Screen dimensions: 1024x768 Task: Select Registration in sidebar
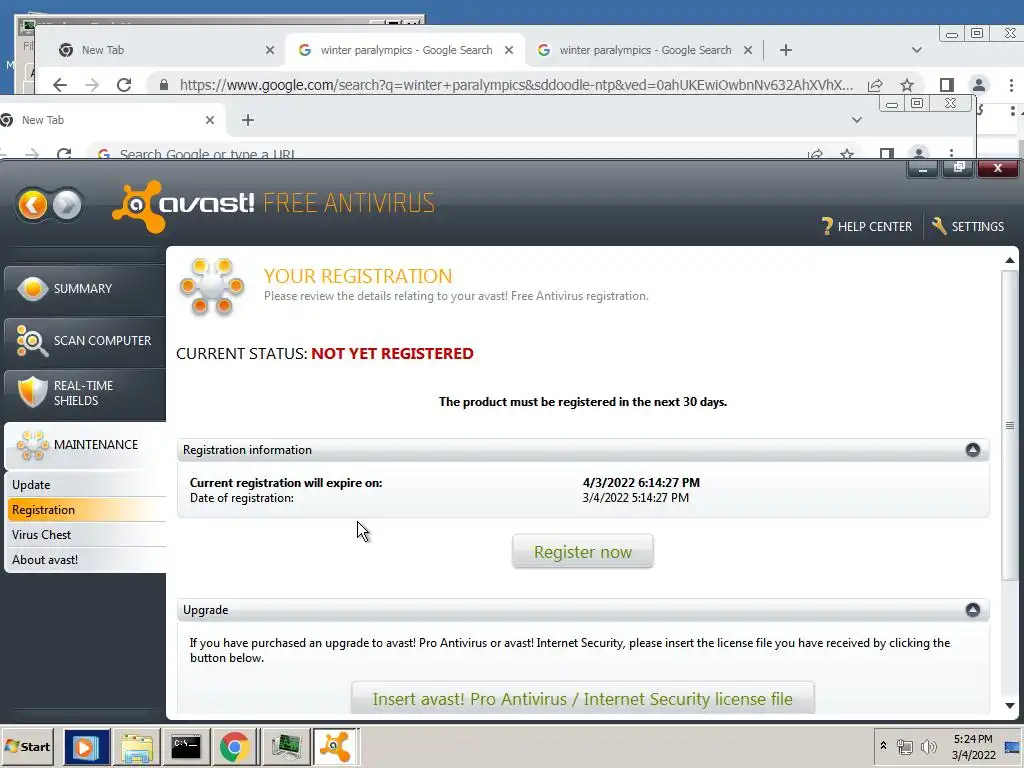[87, 509]
